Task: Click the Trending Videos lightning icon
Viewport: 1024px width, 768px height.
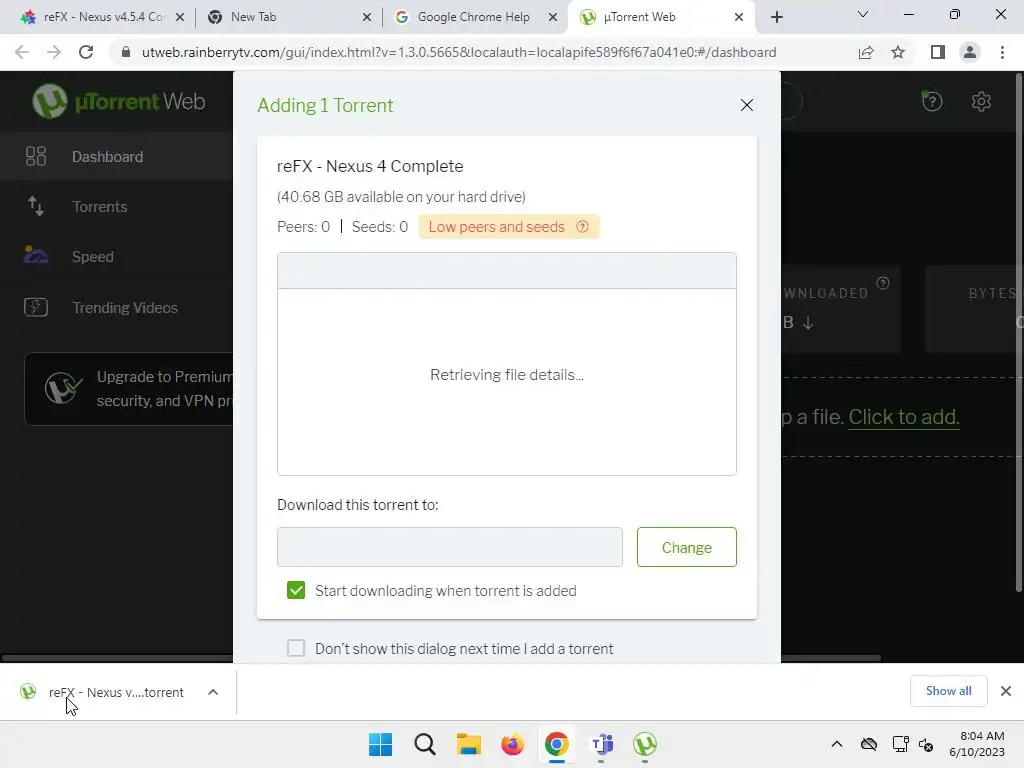Action: click(x=36, y=307)
